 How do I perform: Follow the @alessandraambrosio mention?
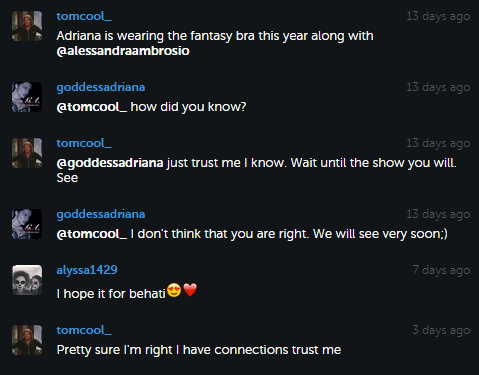point(123,51)
